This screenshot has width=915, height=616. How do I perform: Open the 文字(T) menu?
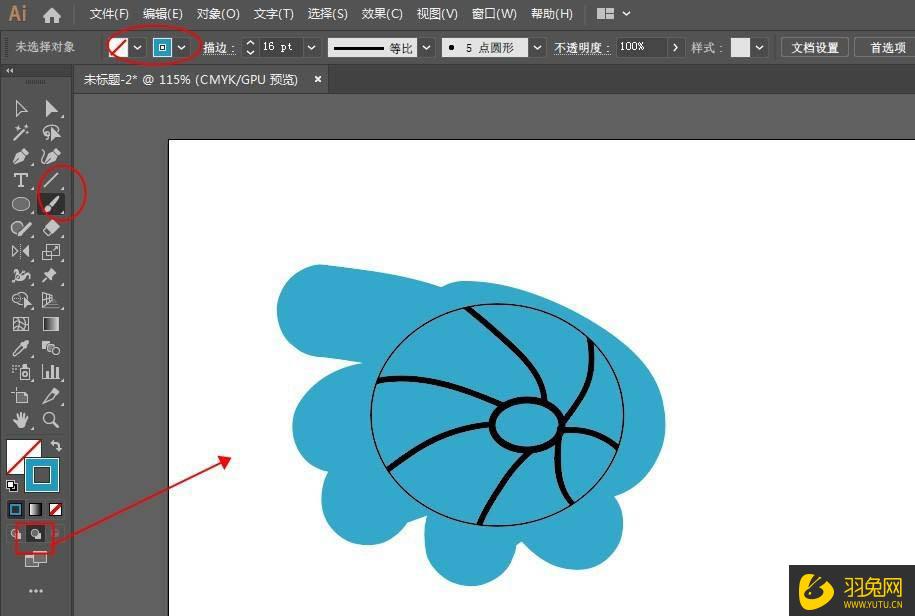[x=274, y=14]
